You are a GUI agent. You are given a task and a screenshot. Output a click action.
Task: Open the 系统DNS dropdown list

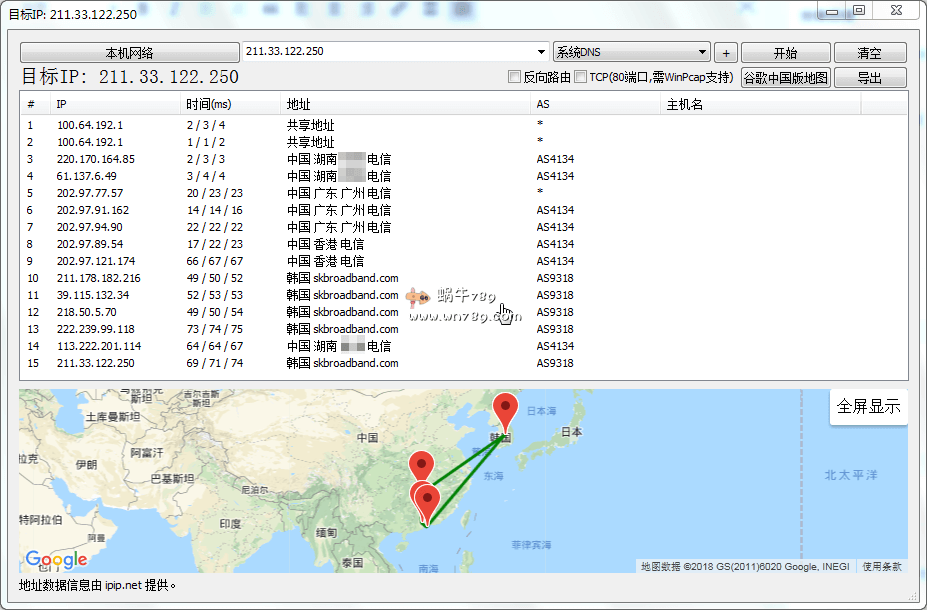tap(703, 52)
